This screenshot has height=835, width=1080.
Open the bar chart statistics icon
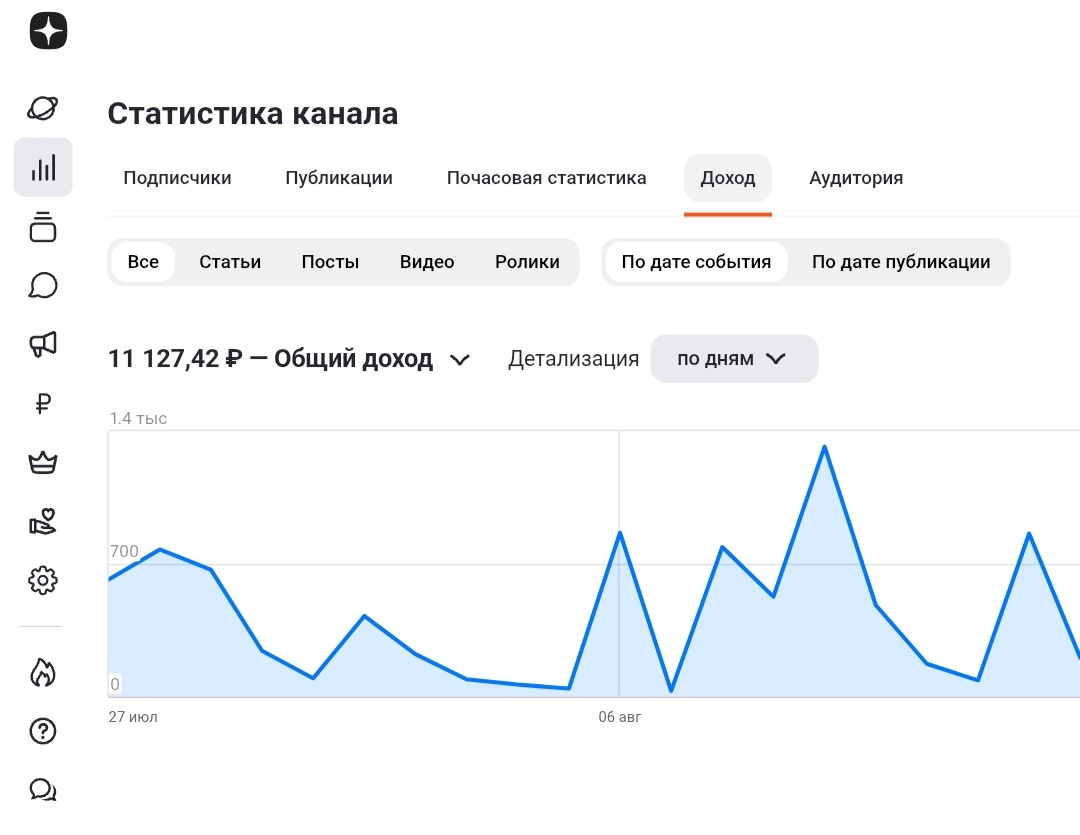[x=43, y=167]
